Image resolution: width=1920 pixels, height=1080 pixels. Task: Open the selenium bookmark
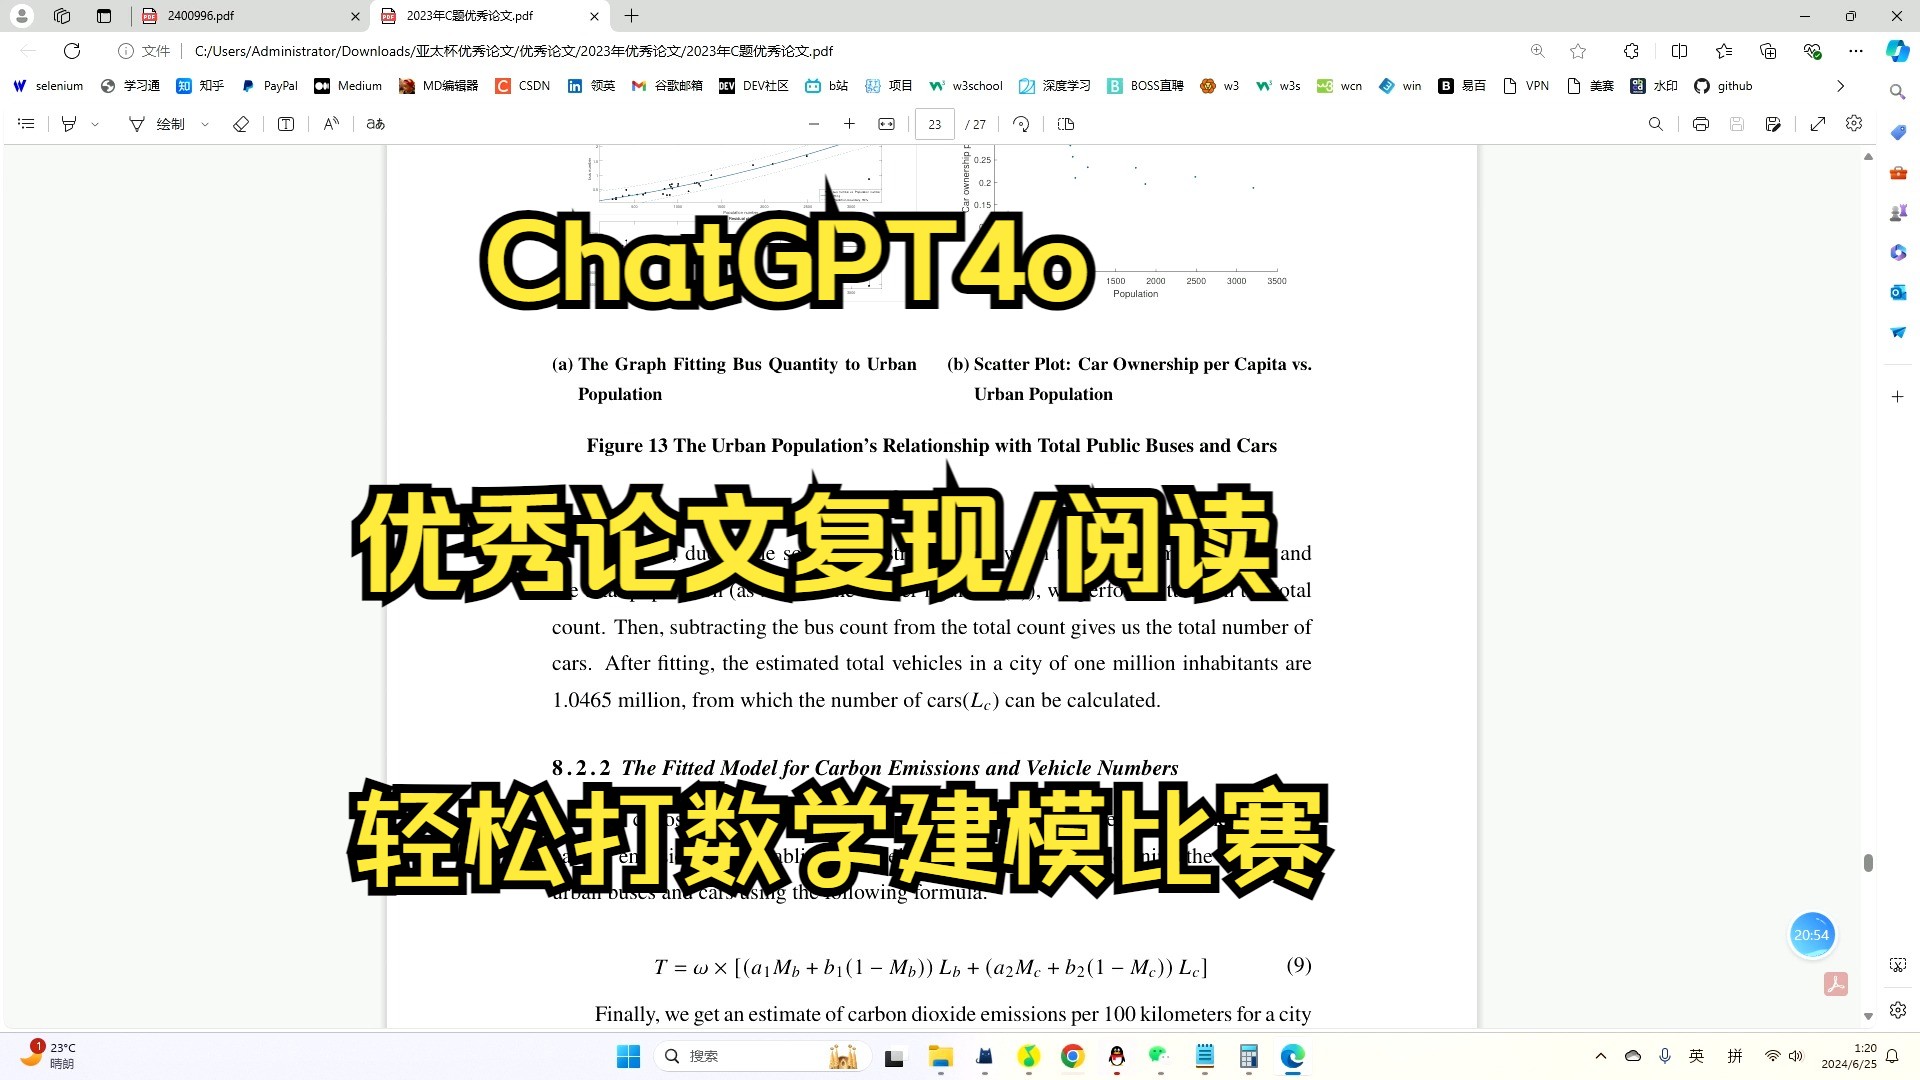pyautogui.click(x=48, y=86)
